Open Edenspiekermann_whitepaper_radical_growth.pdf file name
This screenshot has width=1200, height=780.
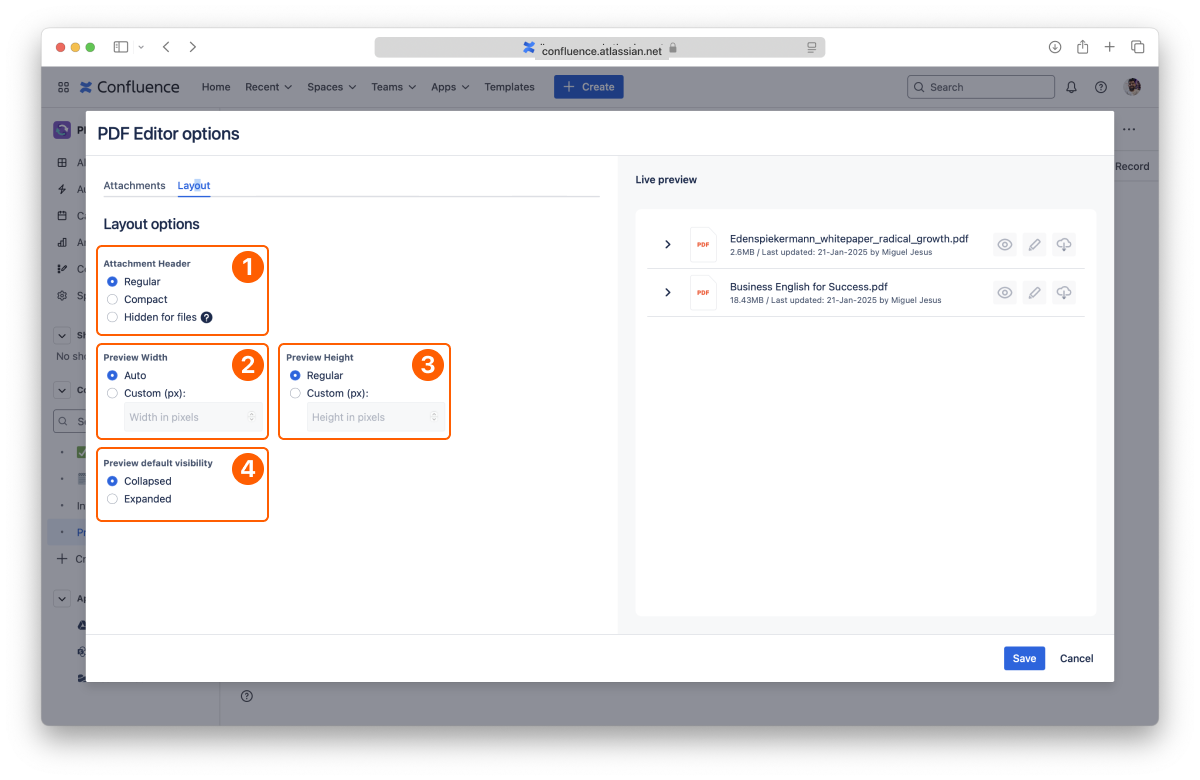click(849, 239)
